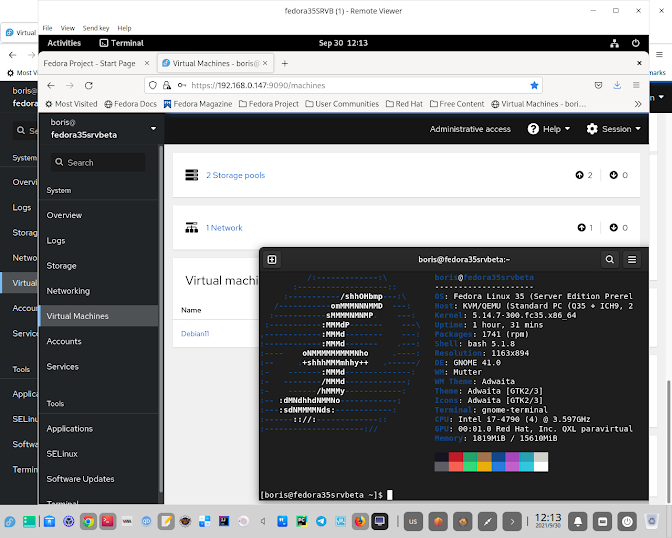The height and width of the screenshot is (538, 672).
Task: Open Networking in Cockpit sidebar
Action: coord(99,291)
